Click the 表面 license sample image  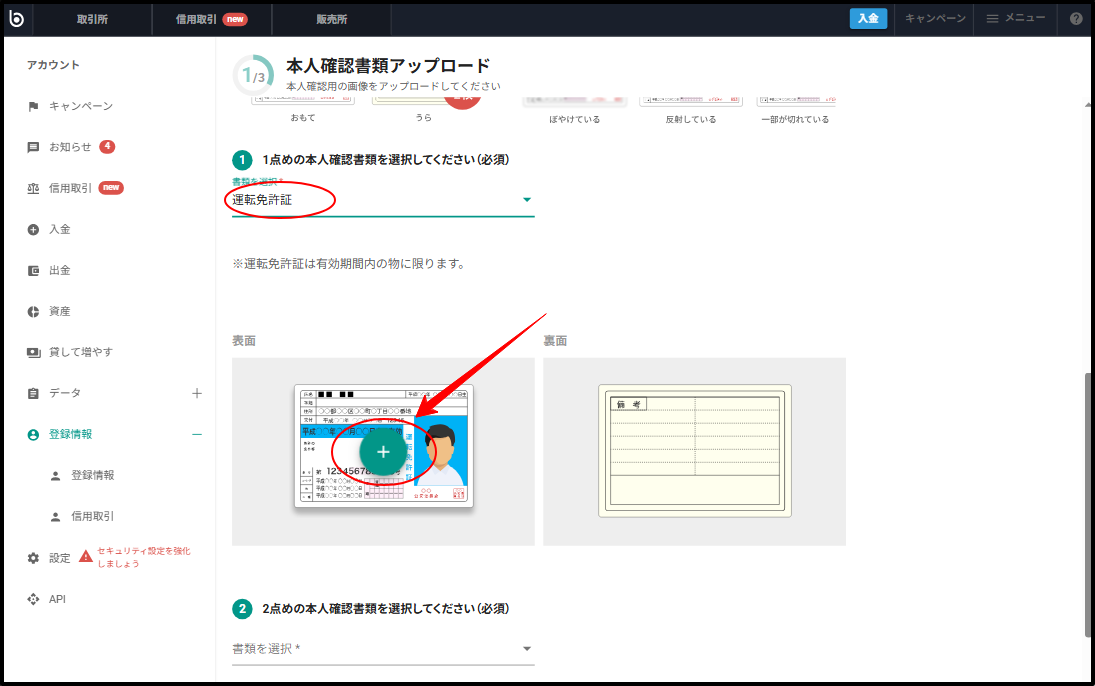(x=383, y=446)
